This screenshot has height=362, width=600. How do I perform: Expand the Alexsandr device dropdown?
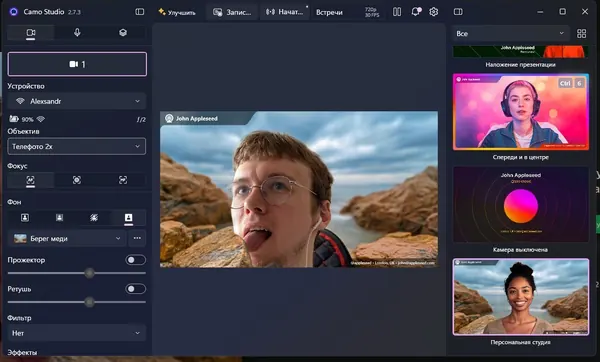coord(77,101)
